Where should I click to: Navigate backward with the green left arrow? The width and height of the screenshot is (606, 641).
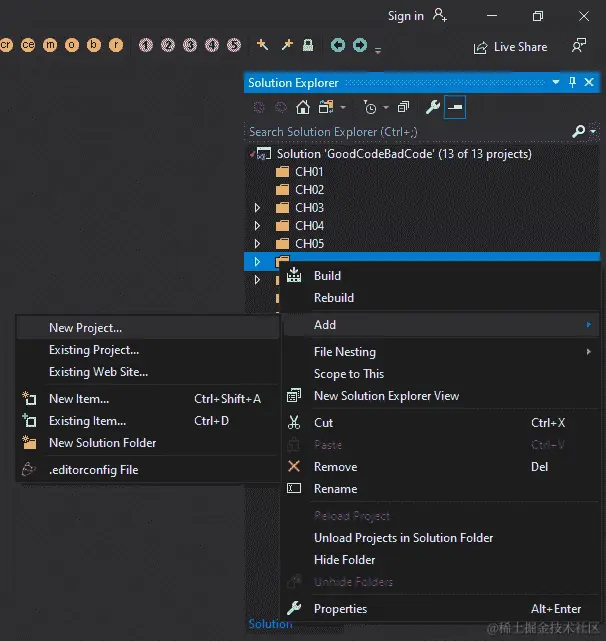click(338, 45)
